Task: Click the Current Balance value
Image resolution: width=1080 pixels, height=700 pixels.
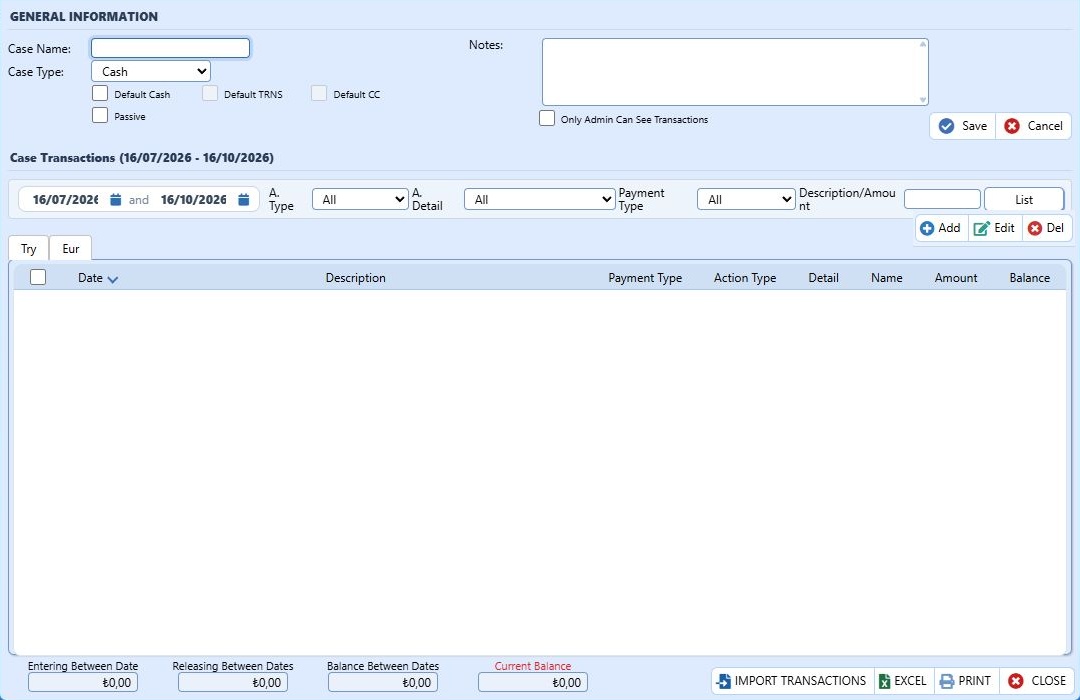Action: [x=533, y=683]
